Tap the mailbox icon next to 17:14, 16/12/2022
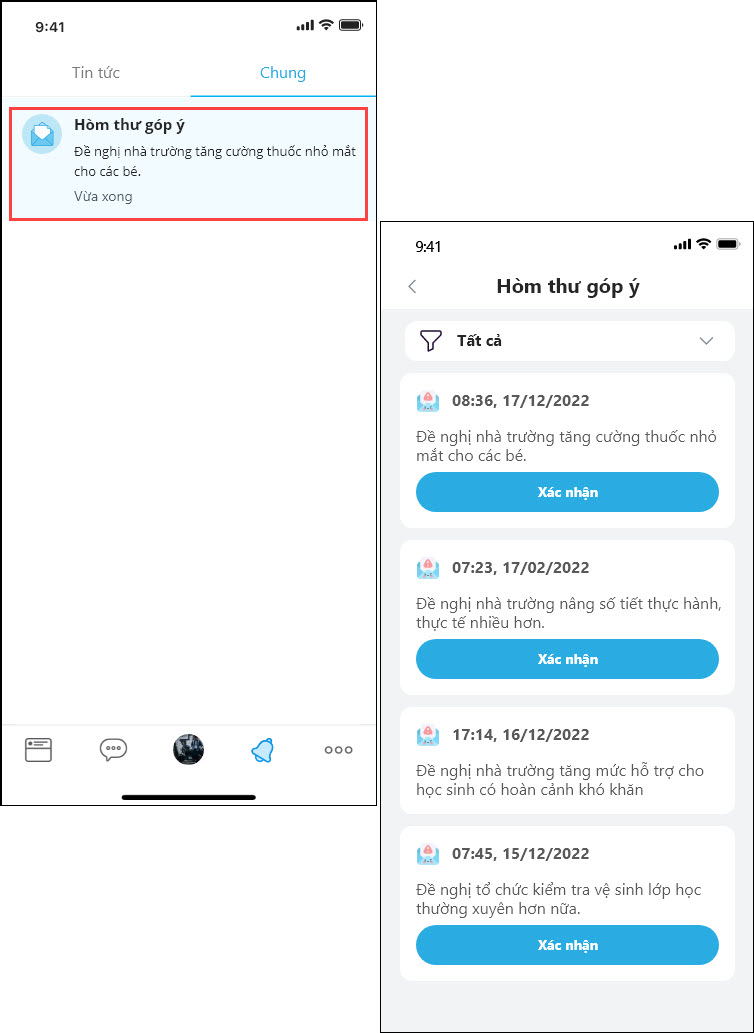Viewport: 754px width, 1033px height. point(428,735)
